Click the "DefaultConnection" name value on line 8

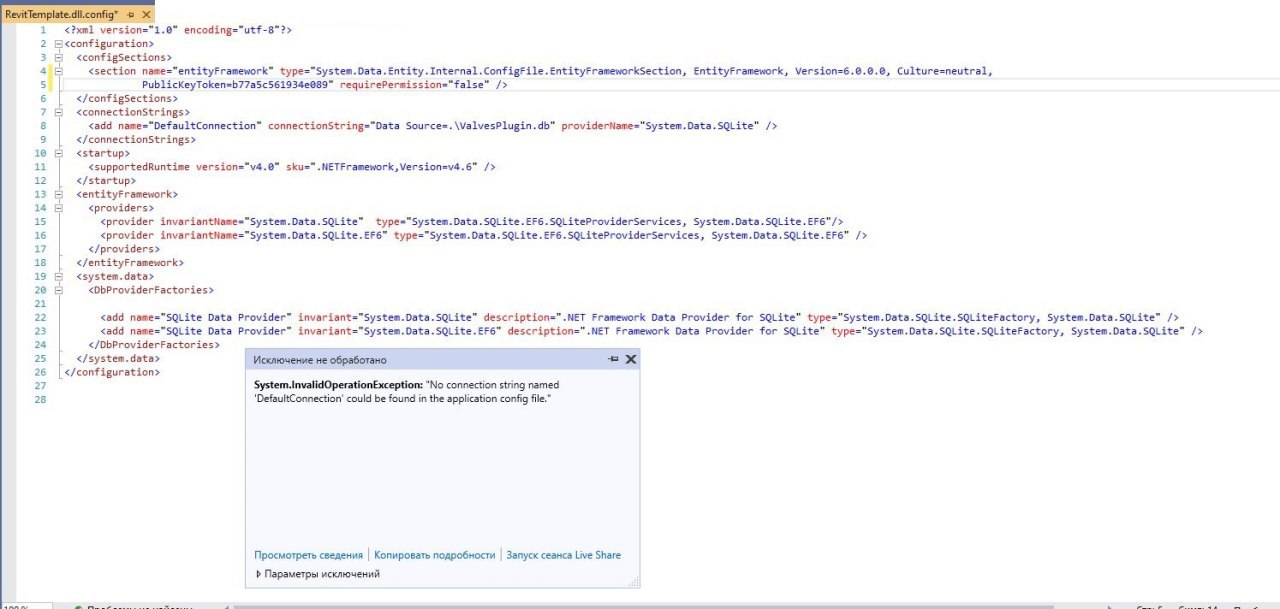click(x=203, y=126)
